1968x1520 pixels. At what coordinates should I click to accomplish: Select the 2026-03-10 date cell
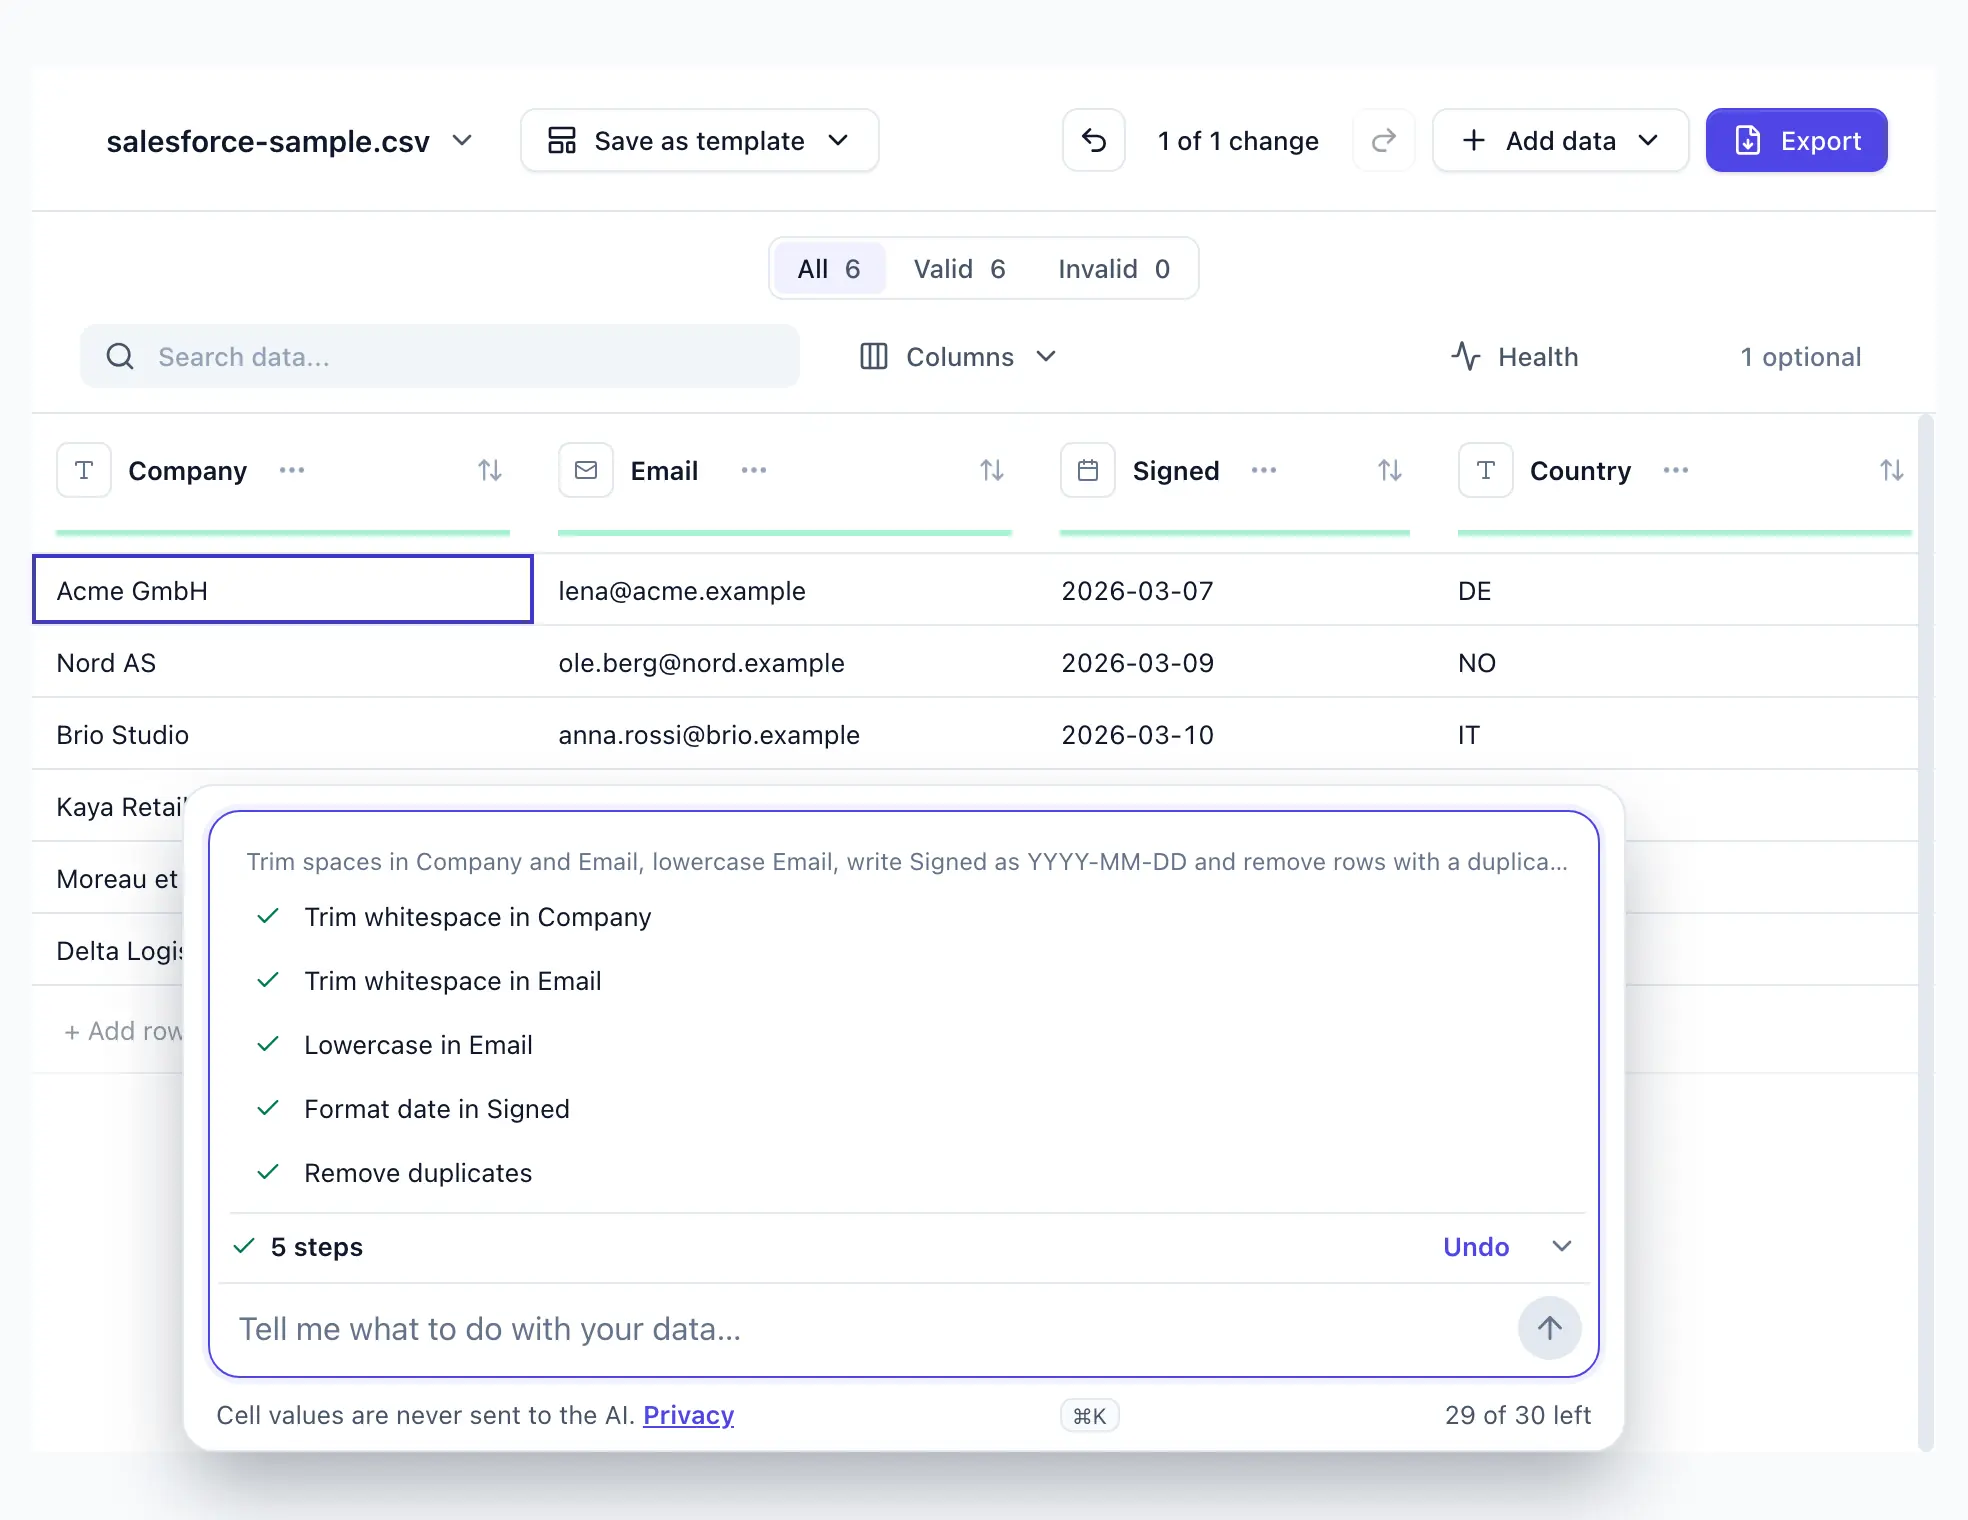tap(1236, 735)
